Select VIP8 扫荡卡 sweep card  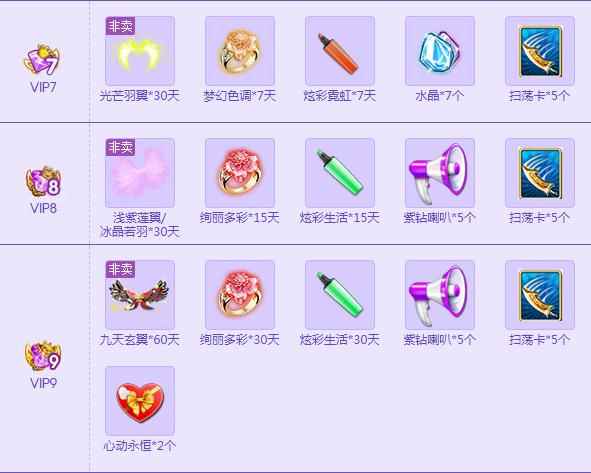pos(540,173)
